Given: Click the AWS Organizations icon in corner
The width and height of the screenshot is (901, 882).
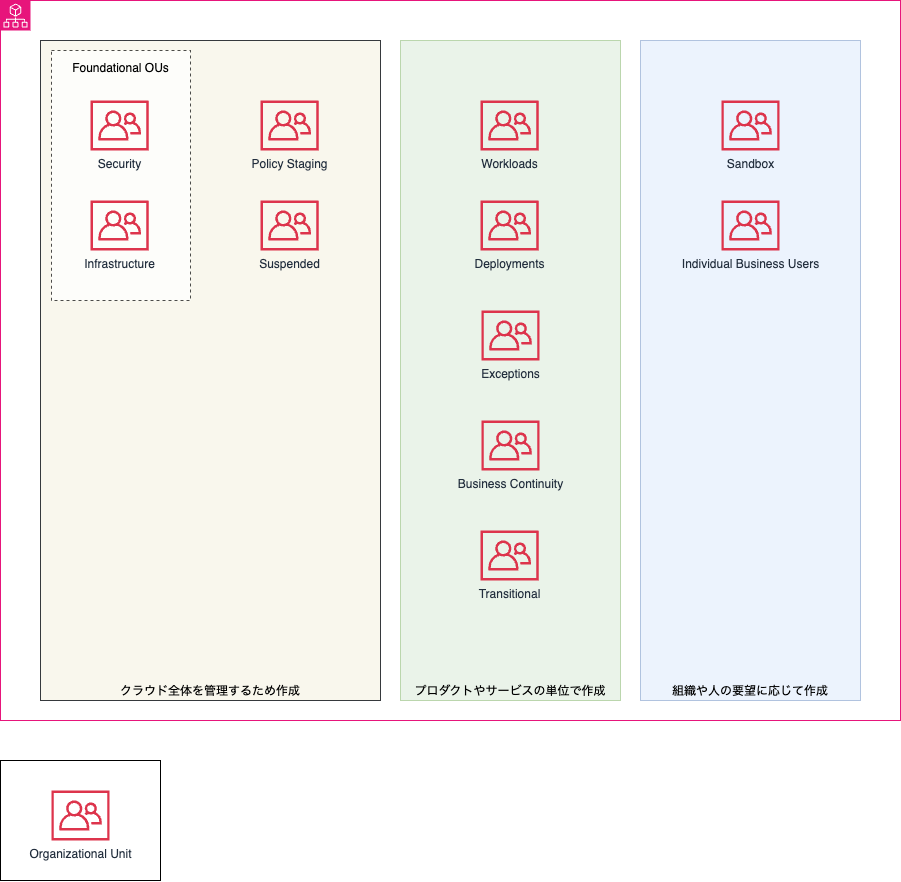Looking at the screenshot, I should point(16,16).
